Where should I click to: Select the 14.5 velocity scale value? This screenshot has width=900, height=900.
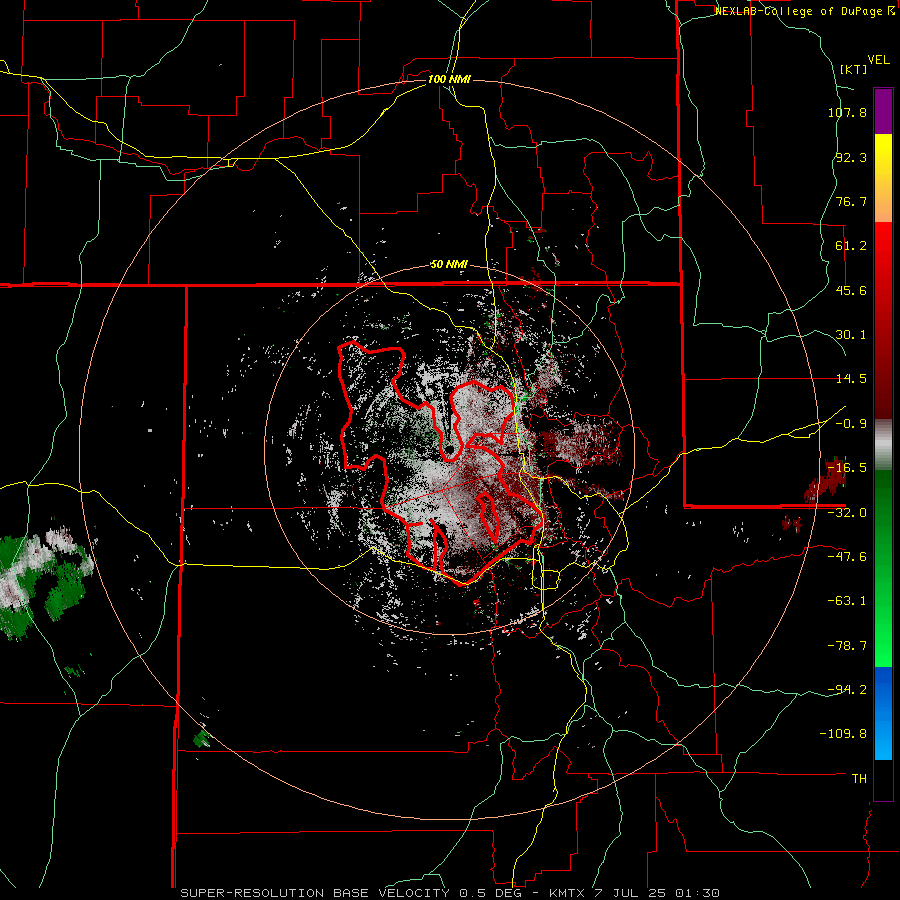click(851, 379)
